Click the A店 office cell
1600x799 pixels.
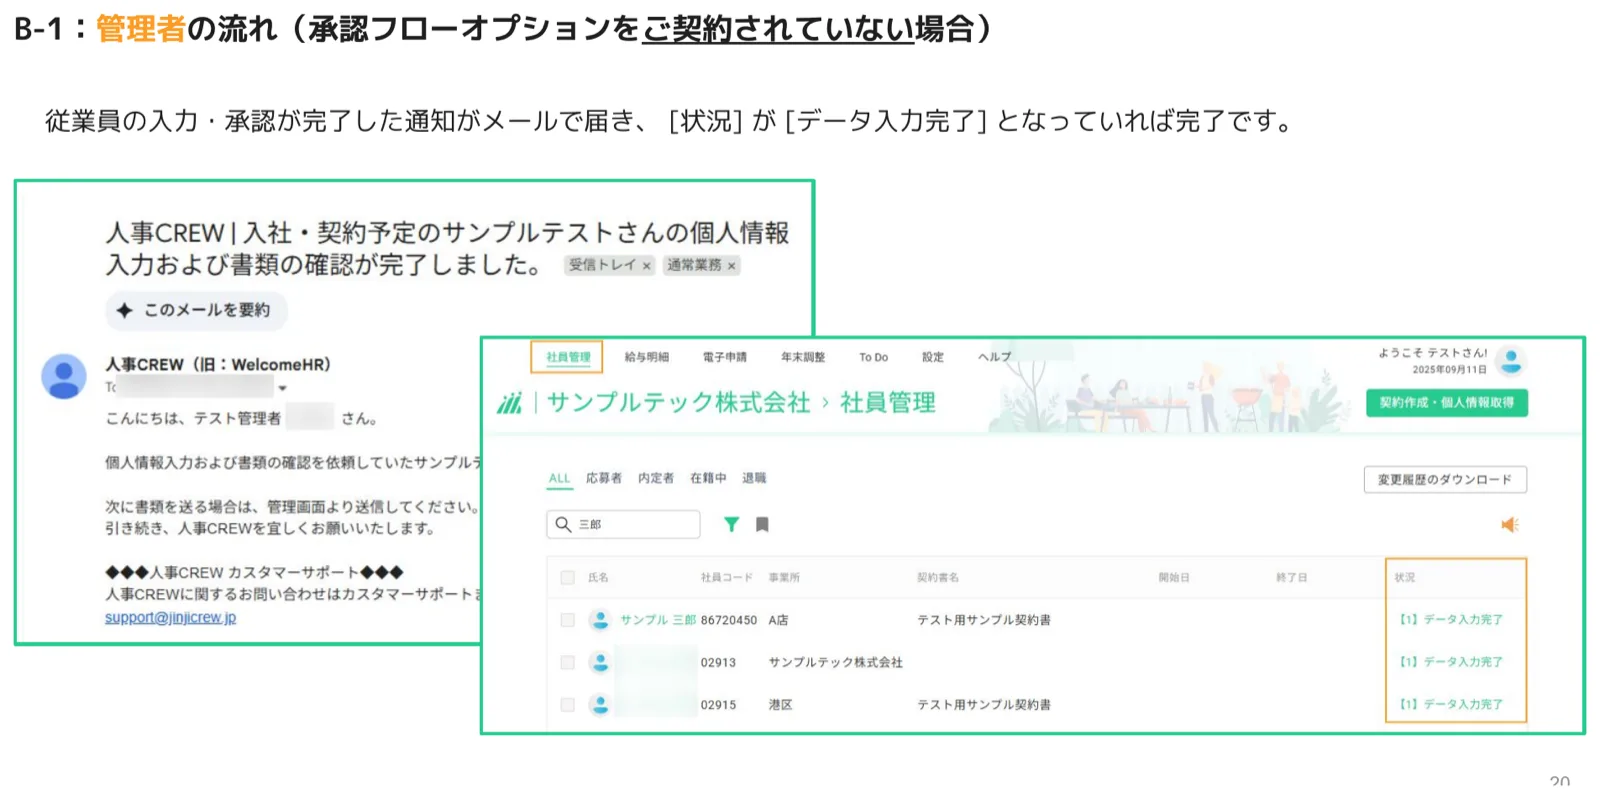778,620
